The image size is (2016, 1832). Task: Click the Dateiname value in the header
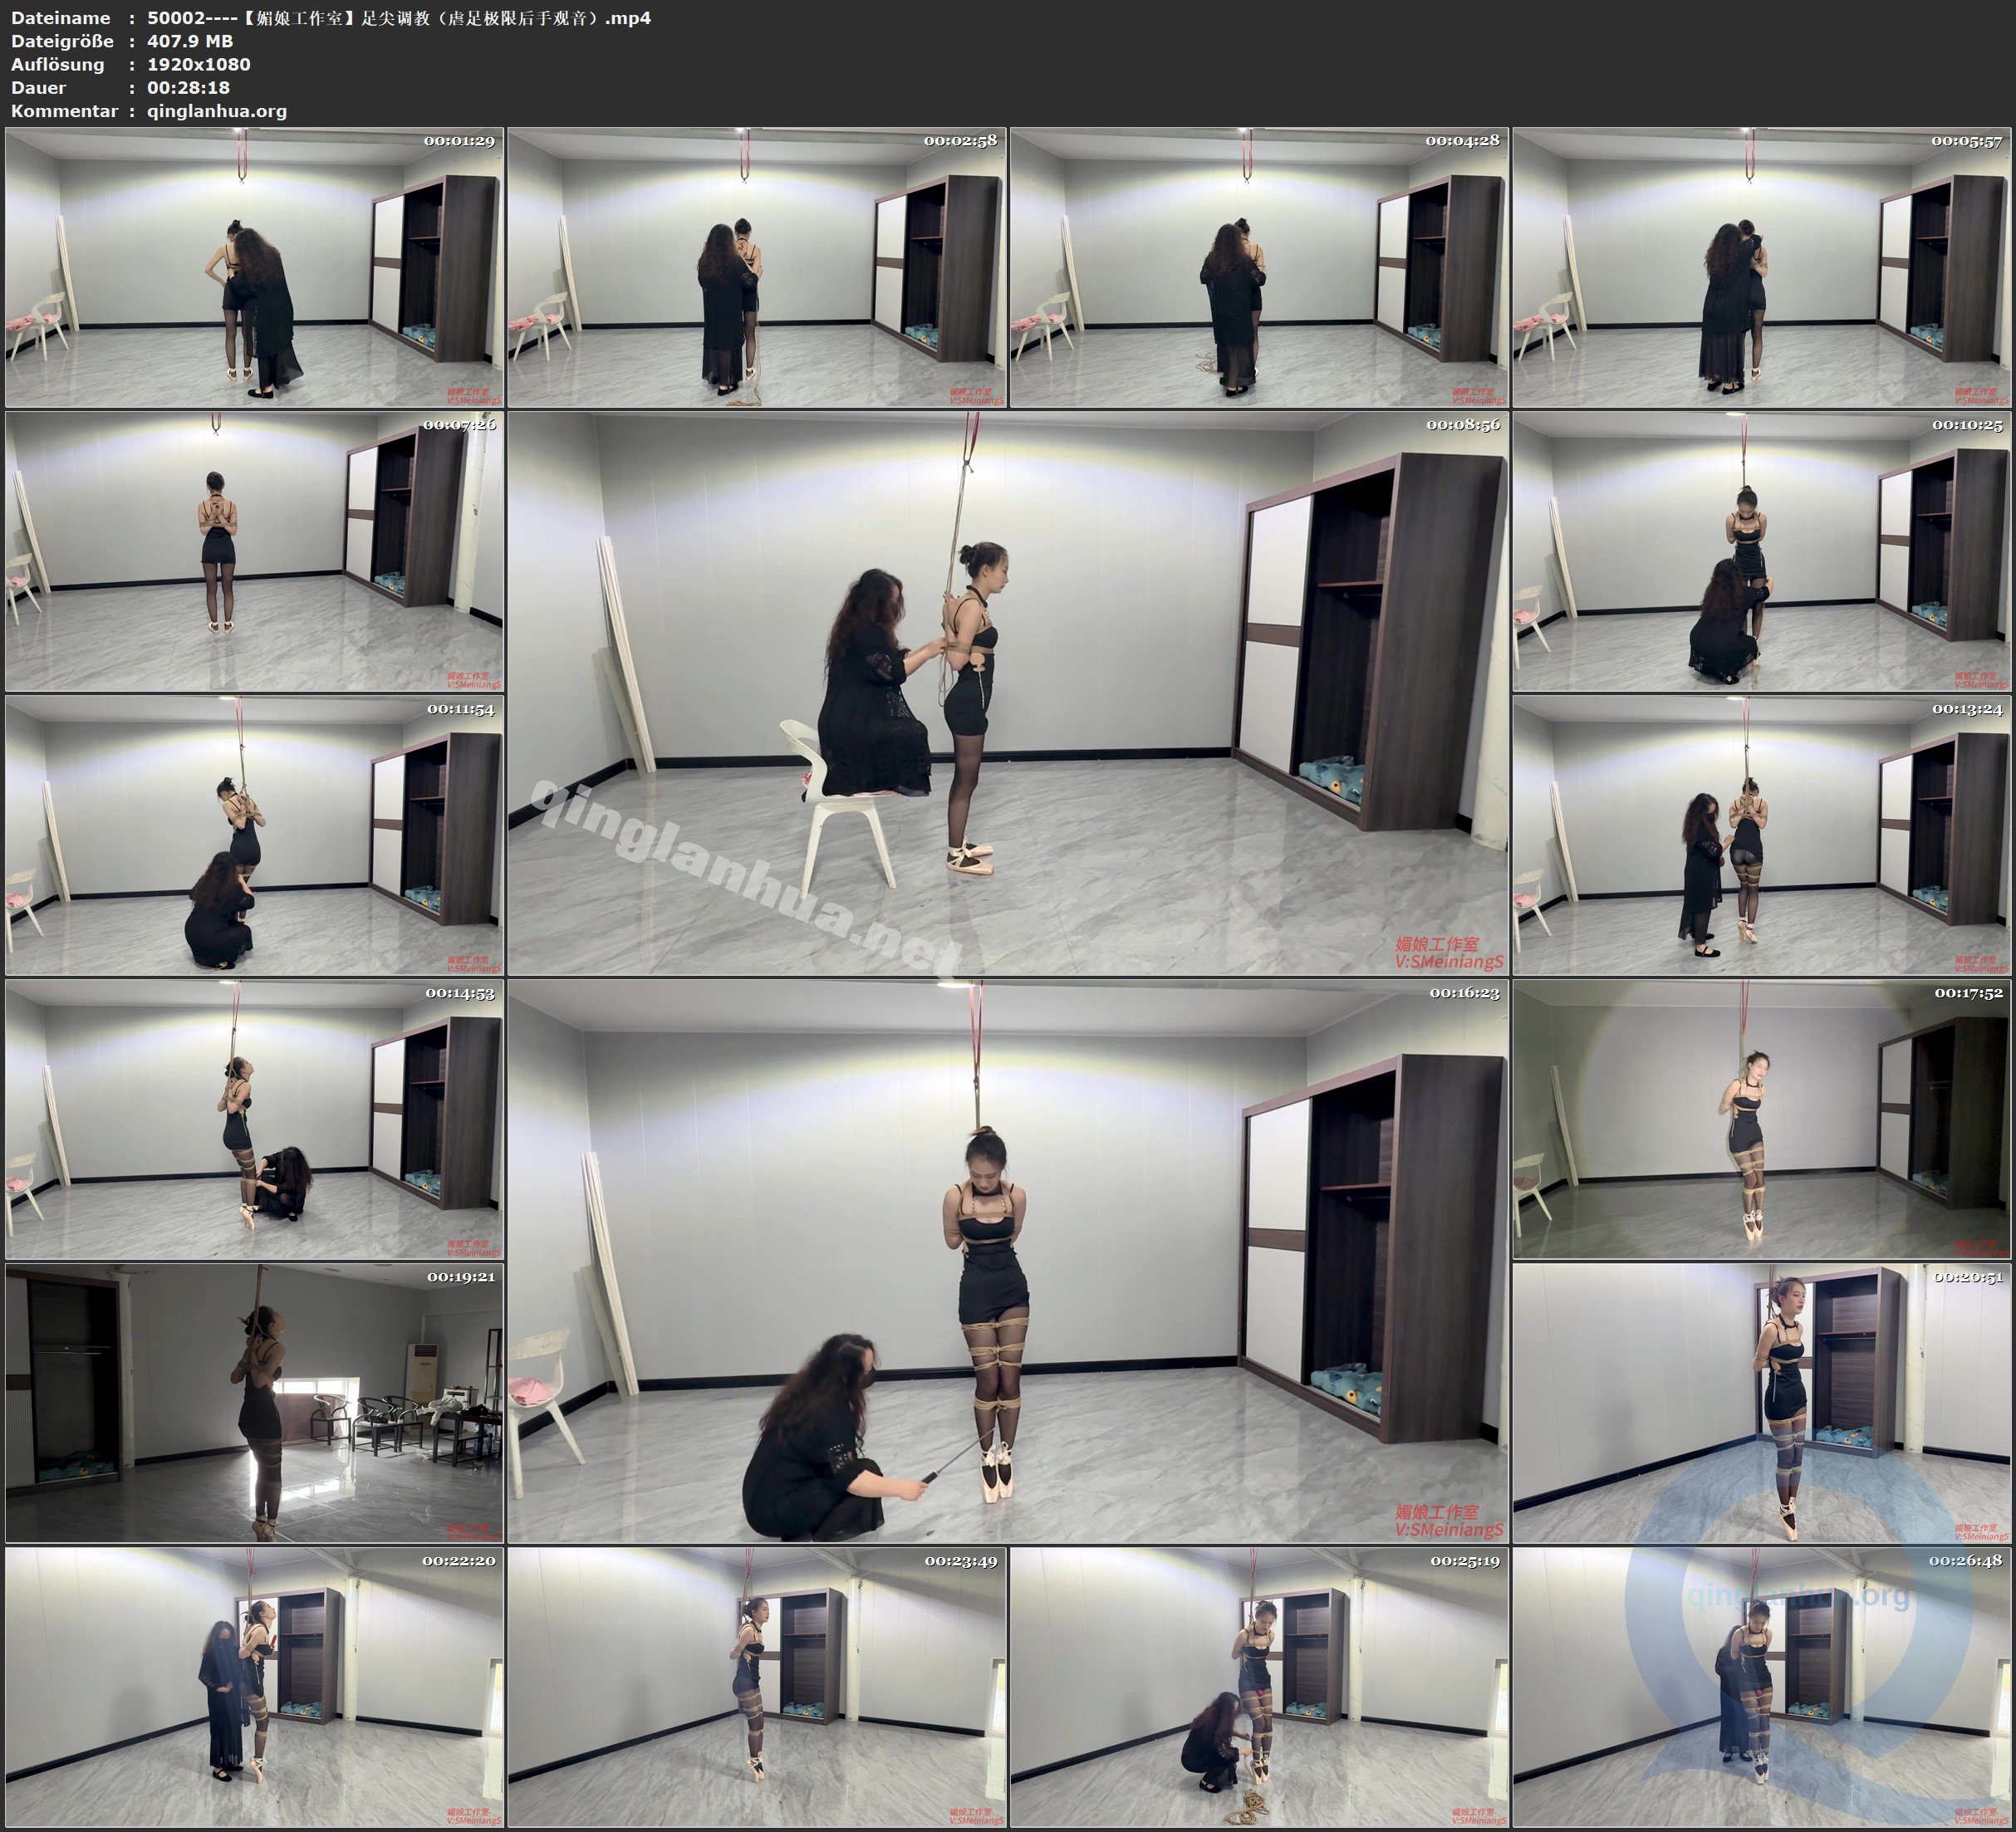point(399,18)
